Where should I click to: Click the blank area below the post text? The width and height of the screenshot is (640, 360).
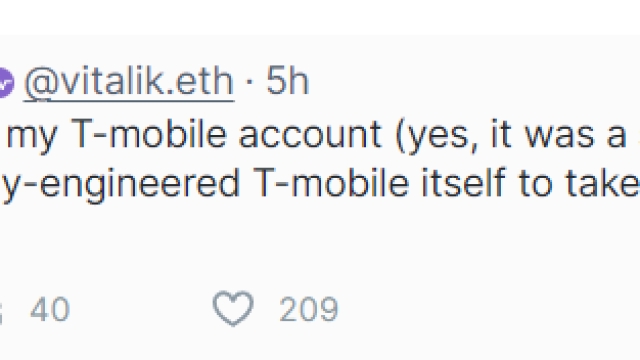pos(320,245)
